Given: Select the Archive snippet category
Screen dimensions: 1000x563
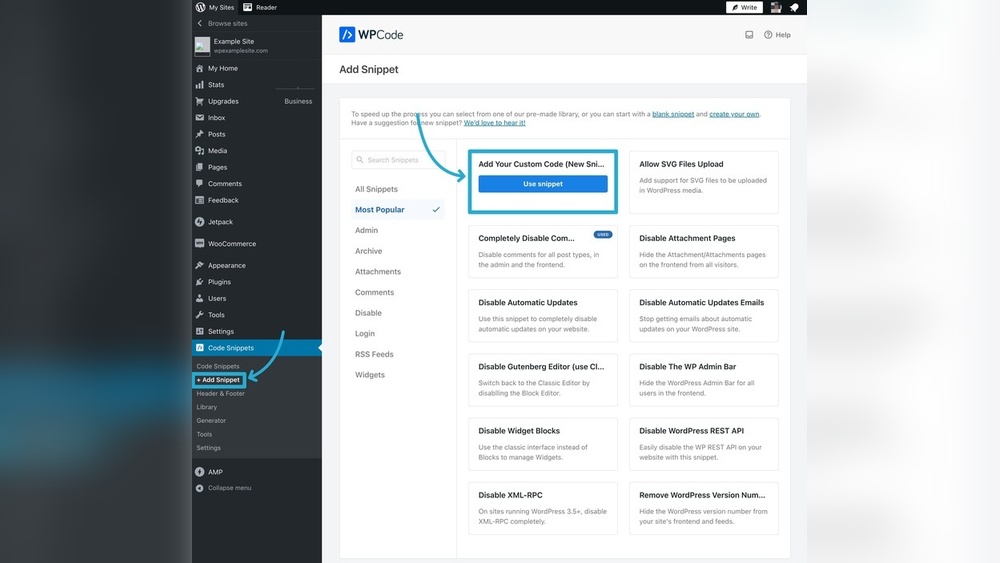Looking at the screenshot, I should pos(369,251).
